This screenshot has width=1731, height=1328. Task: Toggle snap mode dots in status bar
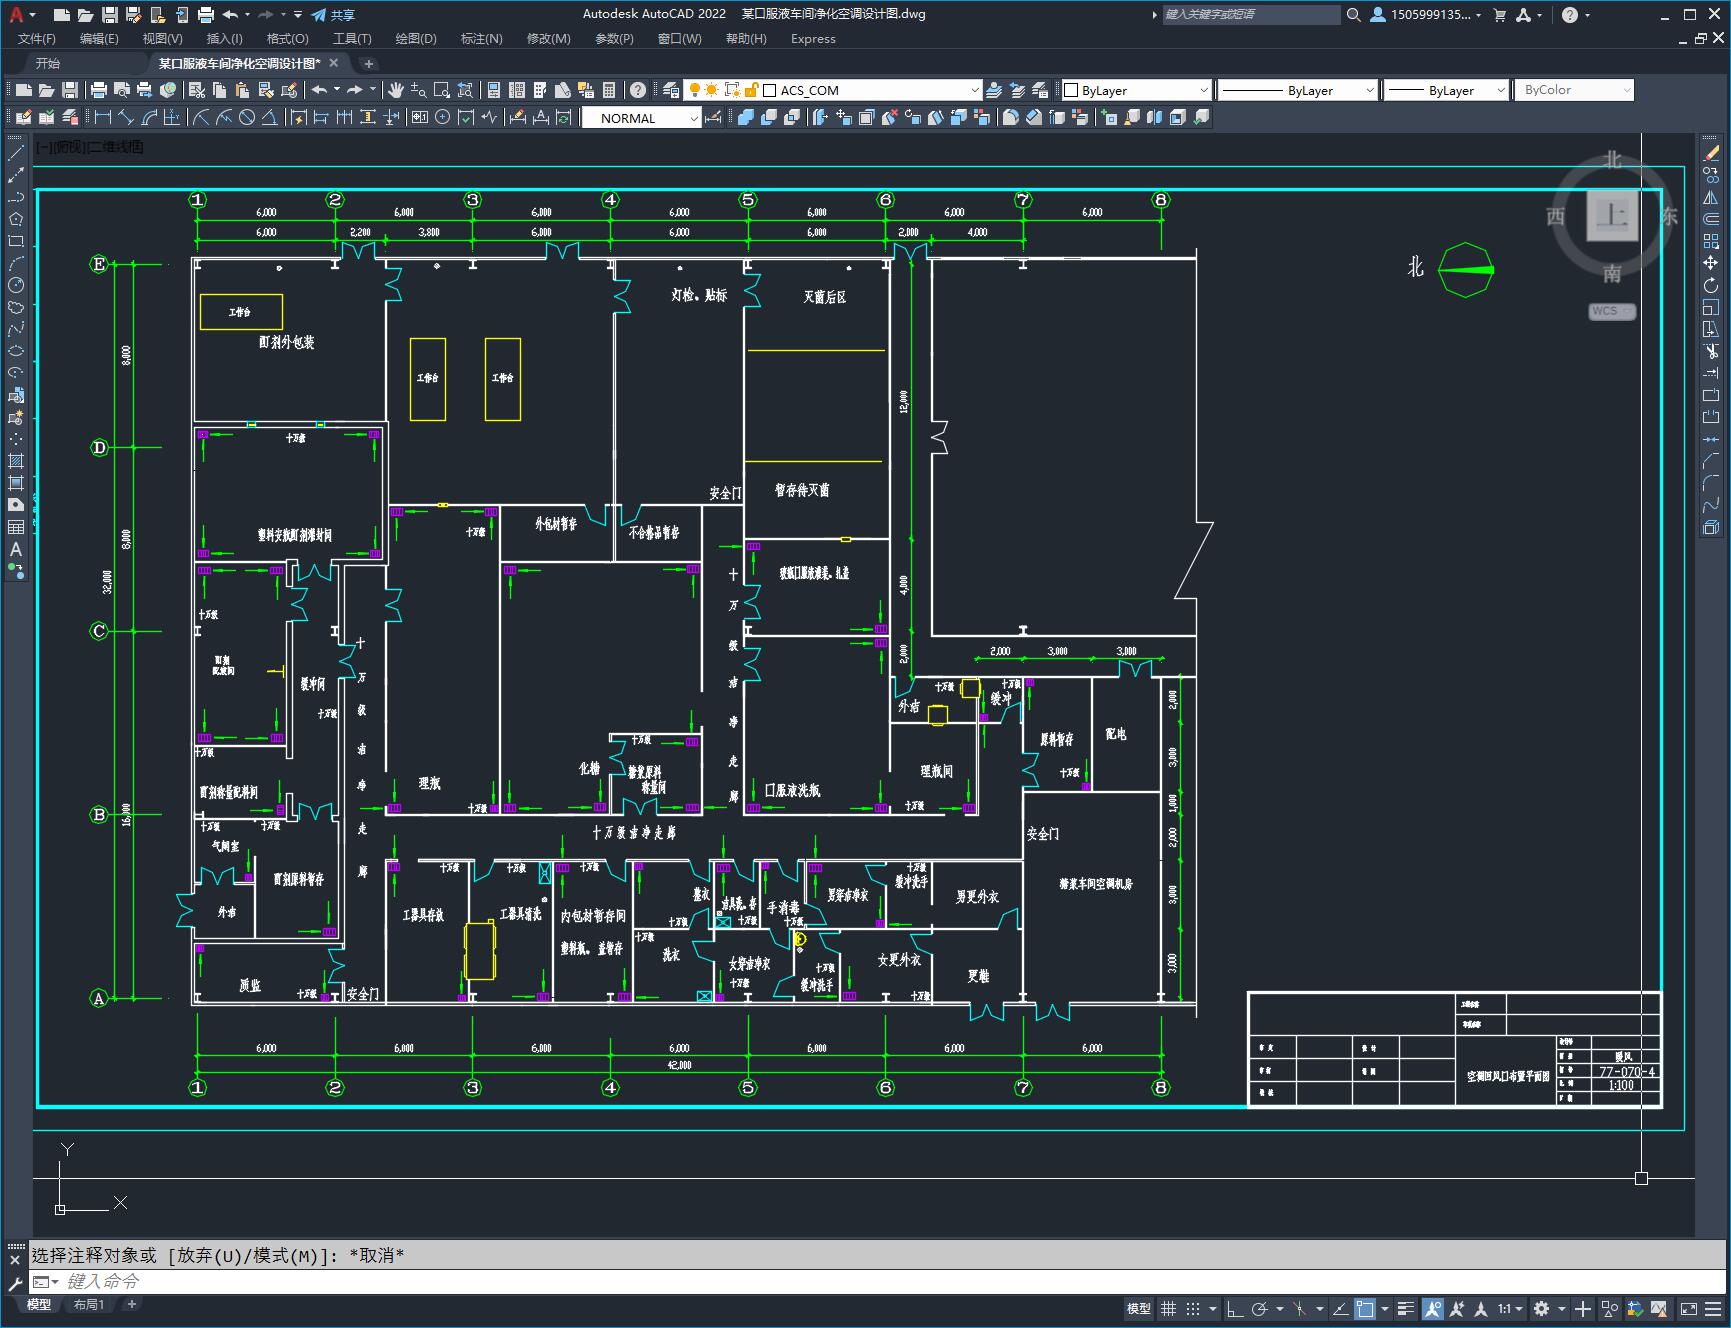pos(1193,1308)
